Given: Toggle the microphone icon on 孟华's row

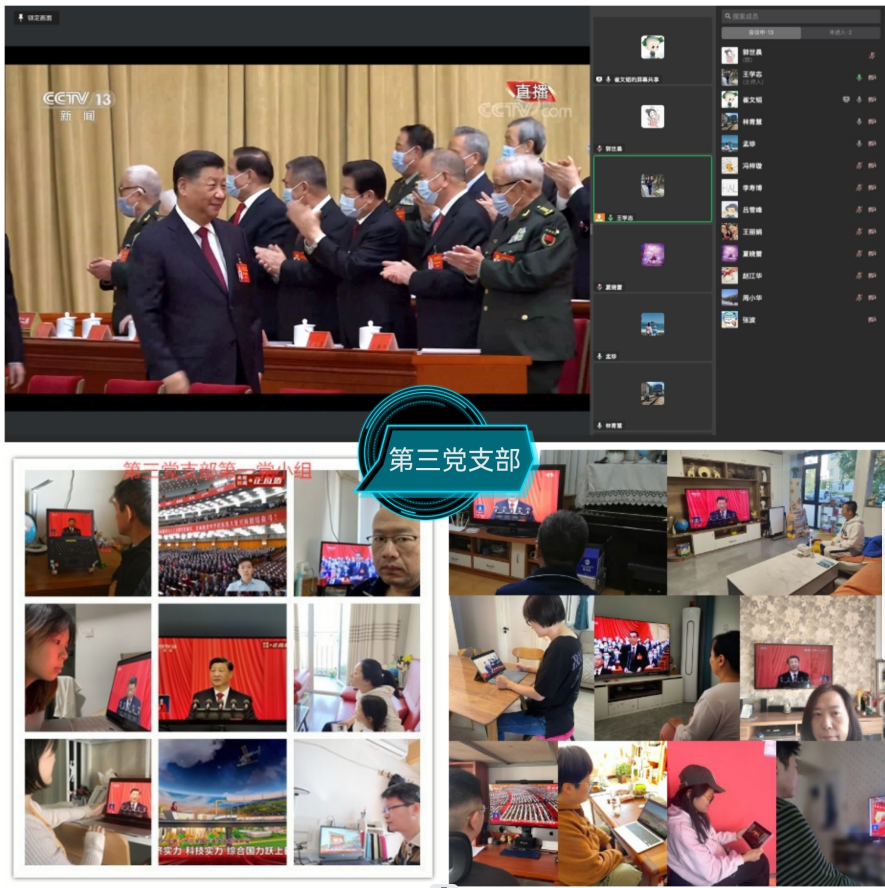Looking at the screenshot, I should click(859, 143).
